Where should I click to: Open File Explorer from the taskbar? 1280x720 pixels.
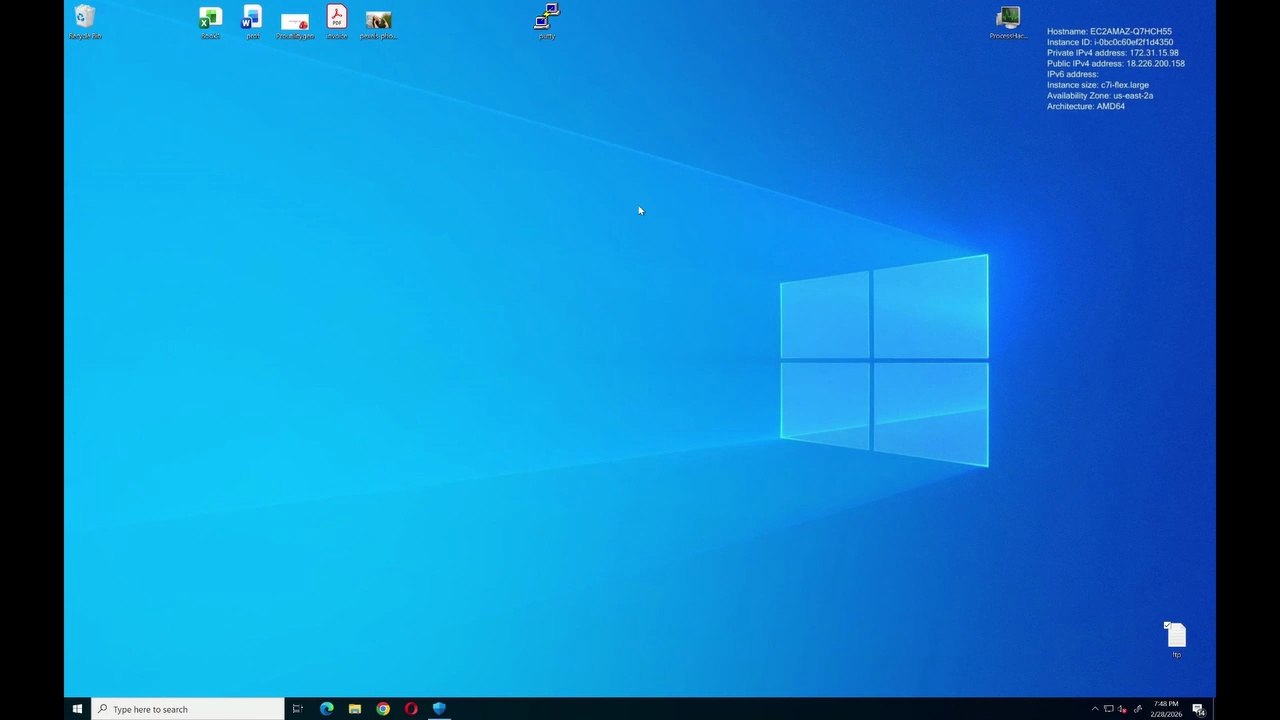pos(354,709)
